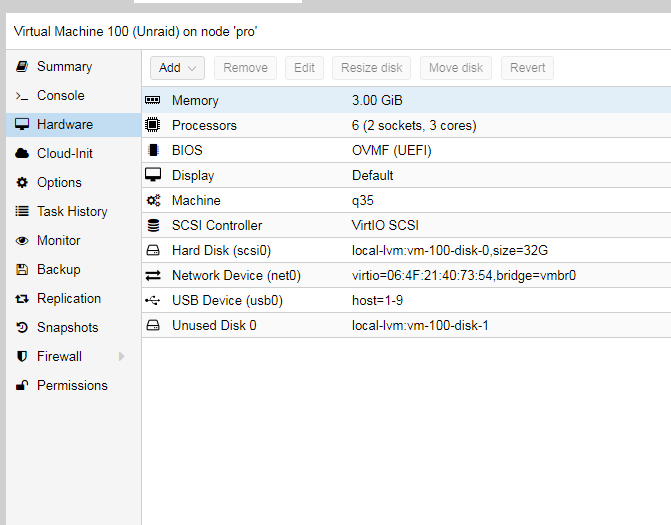
Task: Open the Backup section label
Action: point(59,270)
